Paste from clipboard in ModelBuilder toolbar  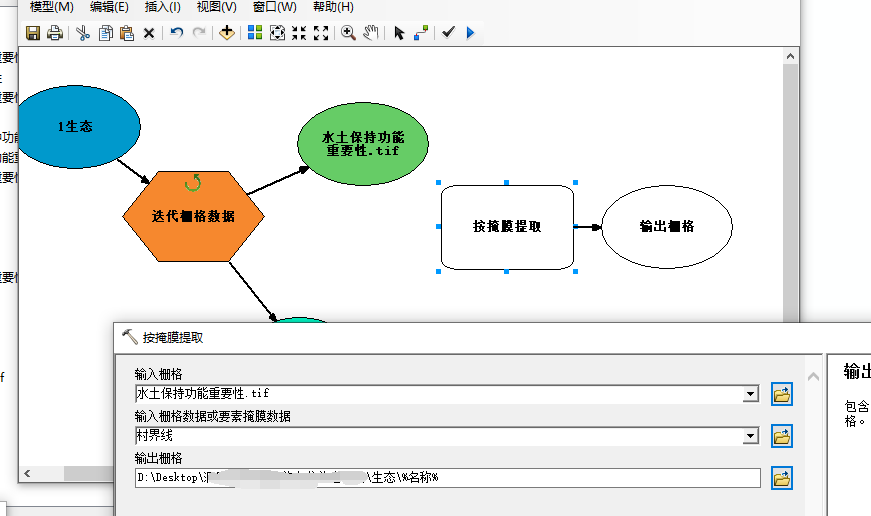coord(127,33)
